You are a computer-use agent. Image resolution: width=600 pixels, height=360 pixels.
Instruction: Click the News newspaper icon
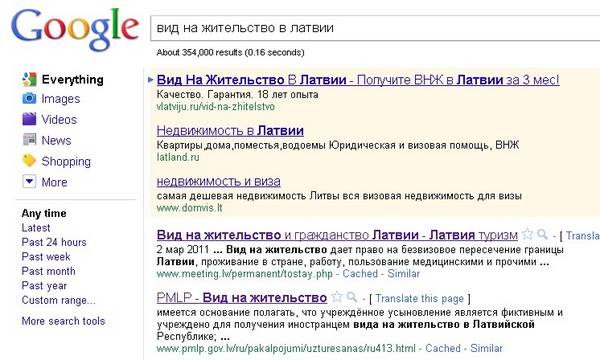tap(29, 140)
